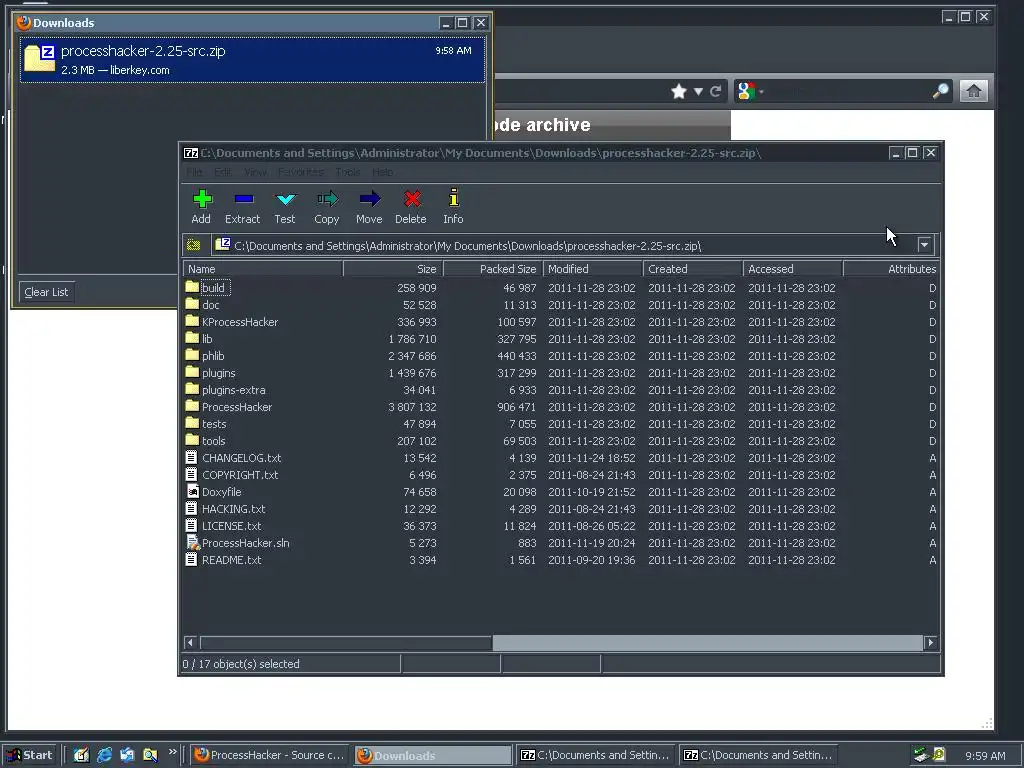Click the Extract toolbar icon
This screenshot has width=1024, height=768.
(244, 199)
